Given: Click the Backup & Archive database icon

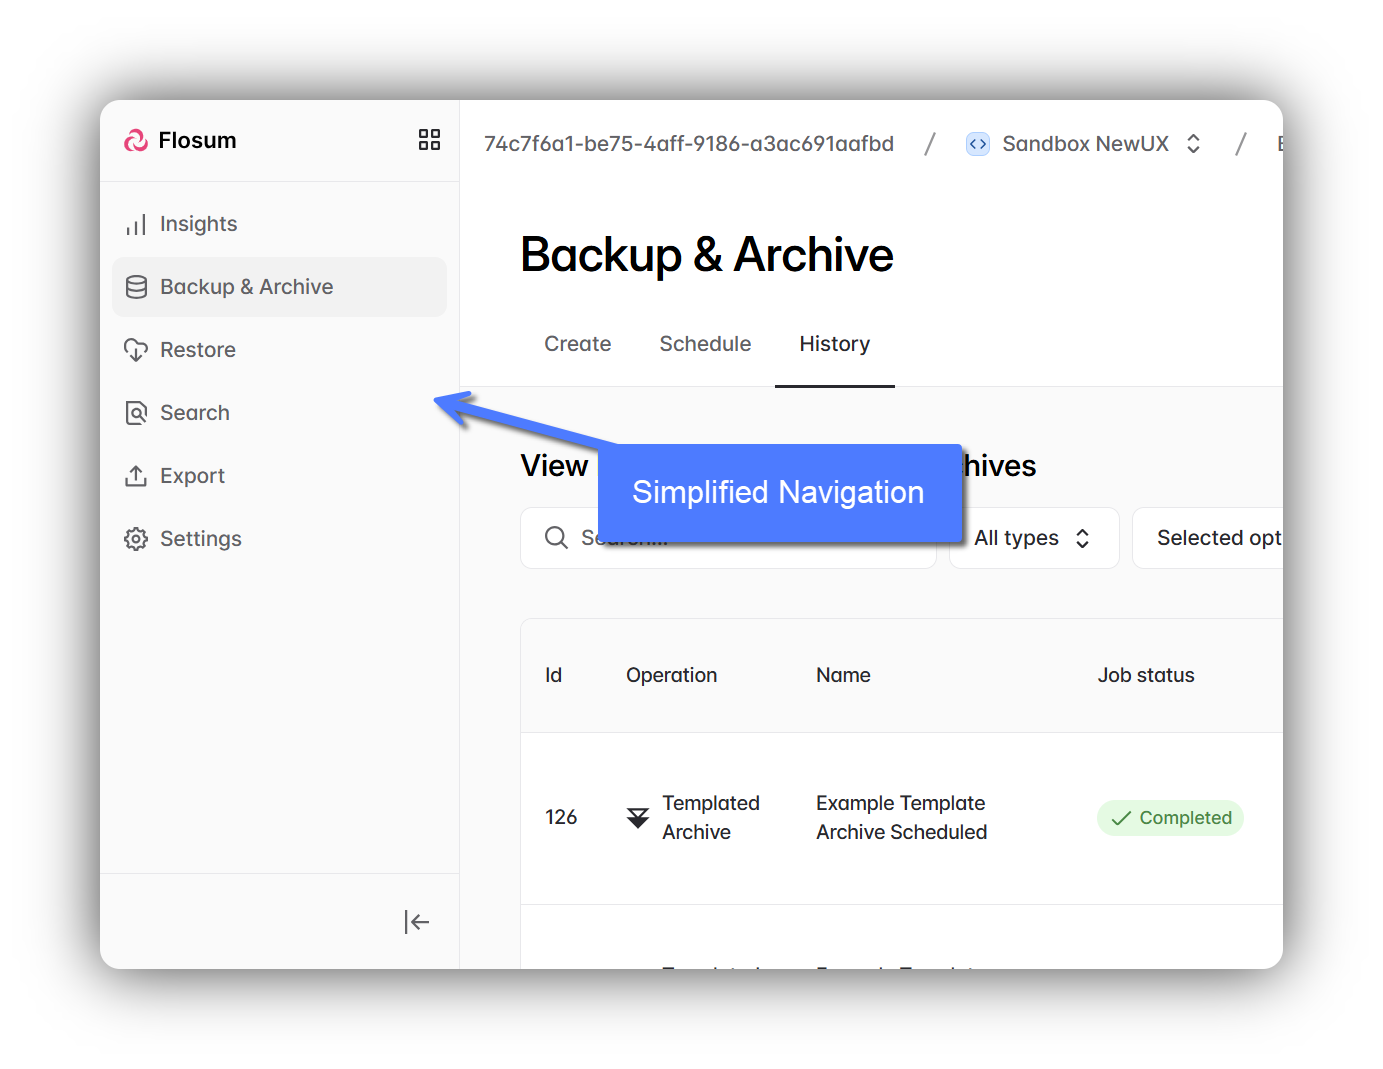Looking at the screenshot, I should click(136, 287).
